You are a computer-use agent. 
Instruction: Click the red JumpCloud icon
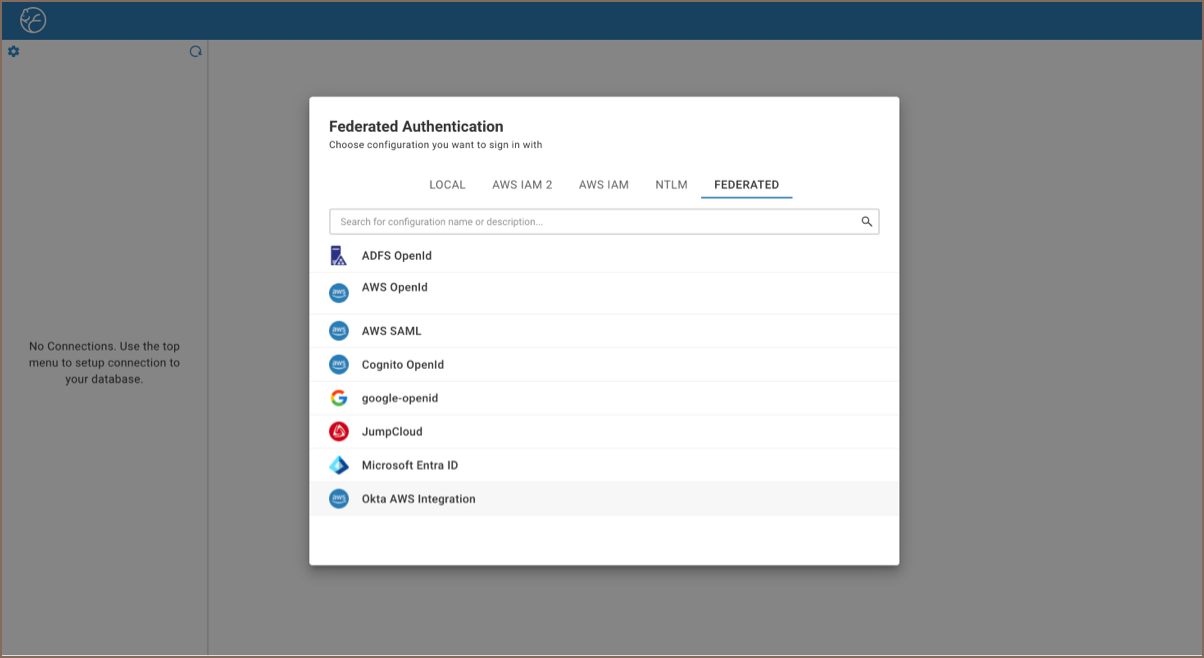point(339,432)
